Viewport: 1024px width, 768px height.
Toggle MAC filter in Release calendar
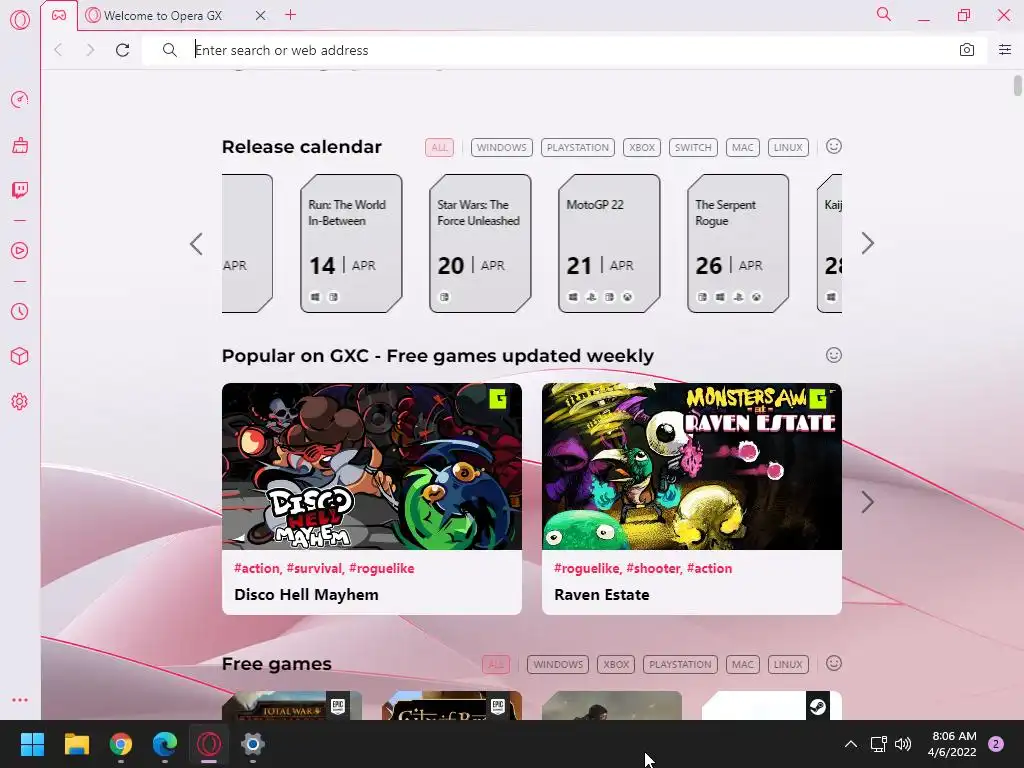click(x=743, y=148)
